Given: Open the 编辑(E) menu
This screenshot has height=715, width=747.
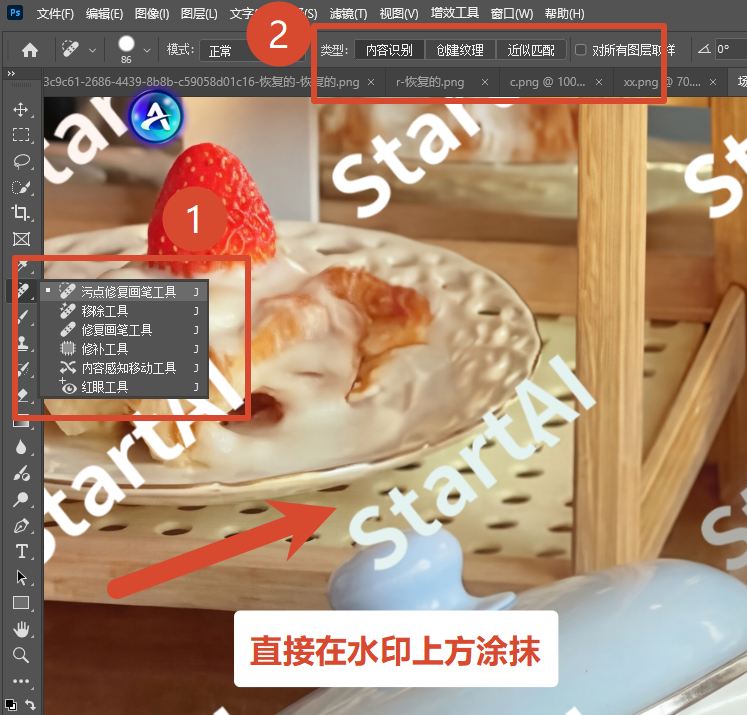Looking at the screenshot, I should [104, 14].
